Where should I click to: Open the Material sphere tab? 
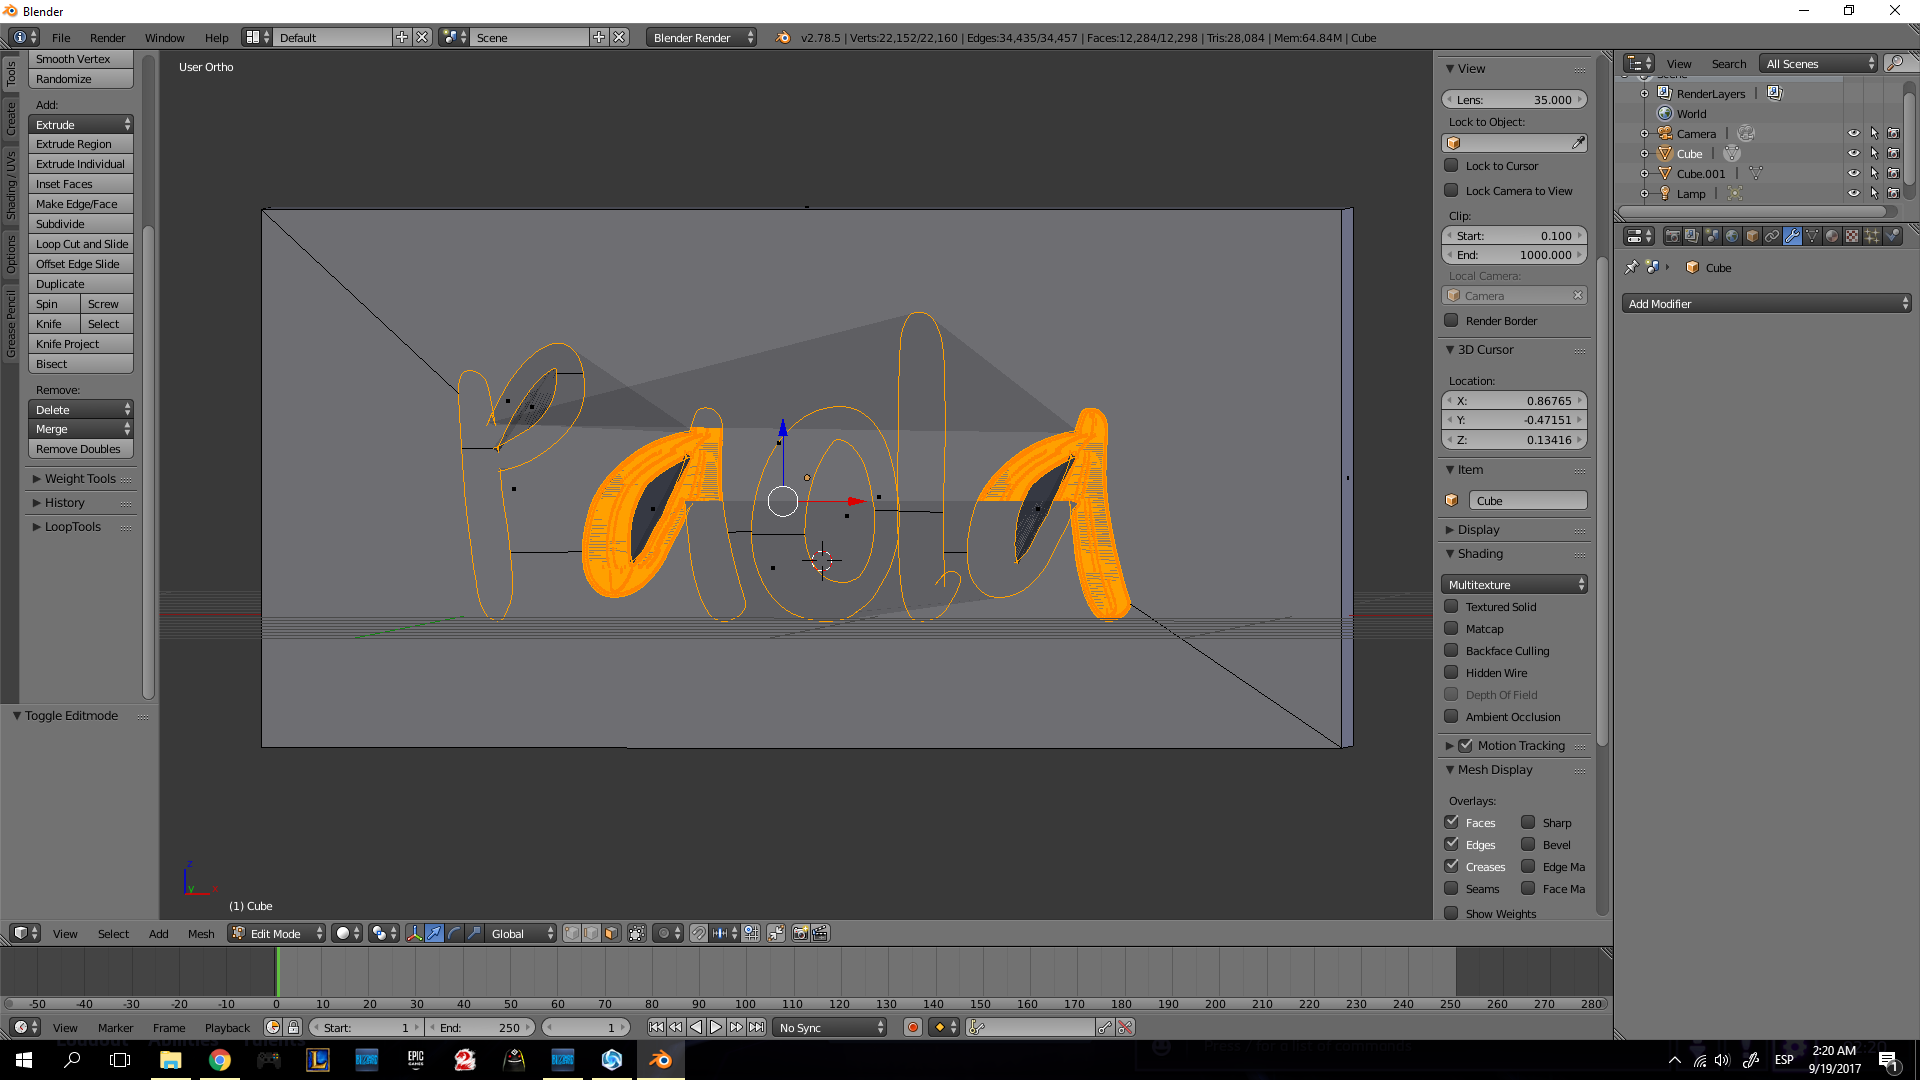[1832, 237]
